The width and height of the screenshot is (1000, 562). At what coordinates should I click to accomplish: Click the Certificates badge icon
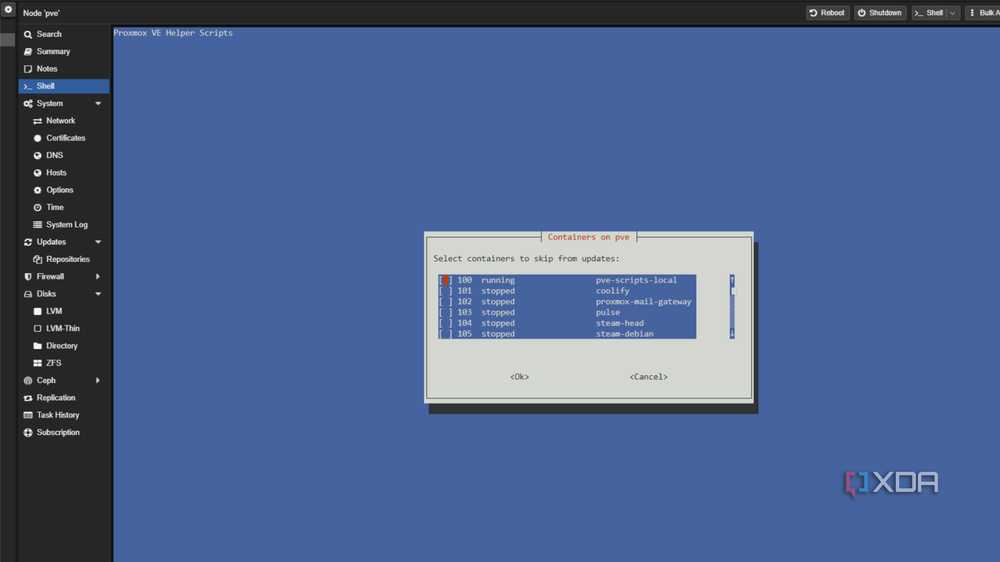[38, 138]
